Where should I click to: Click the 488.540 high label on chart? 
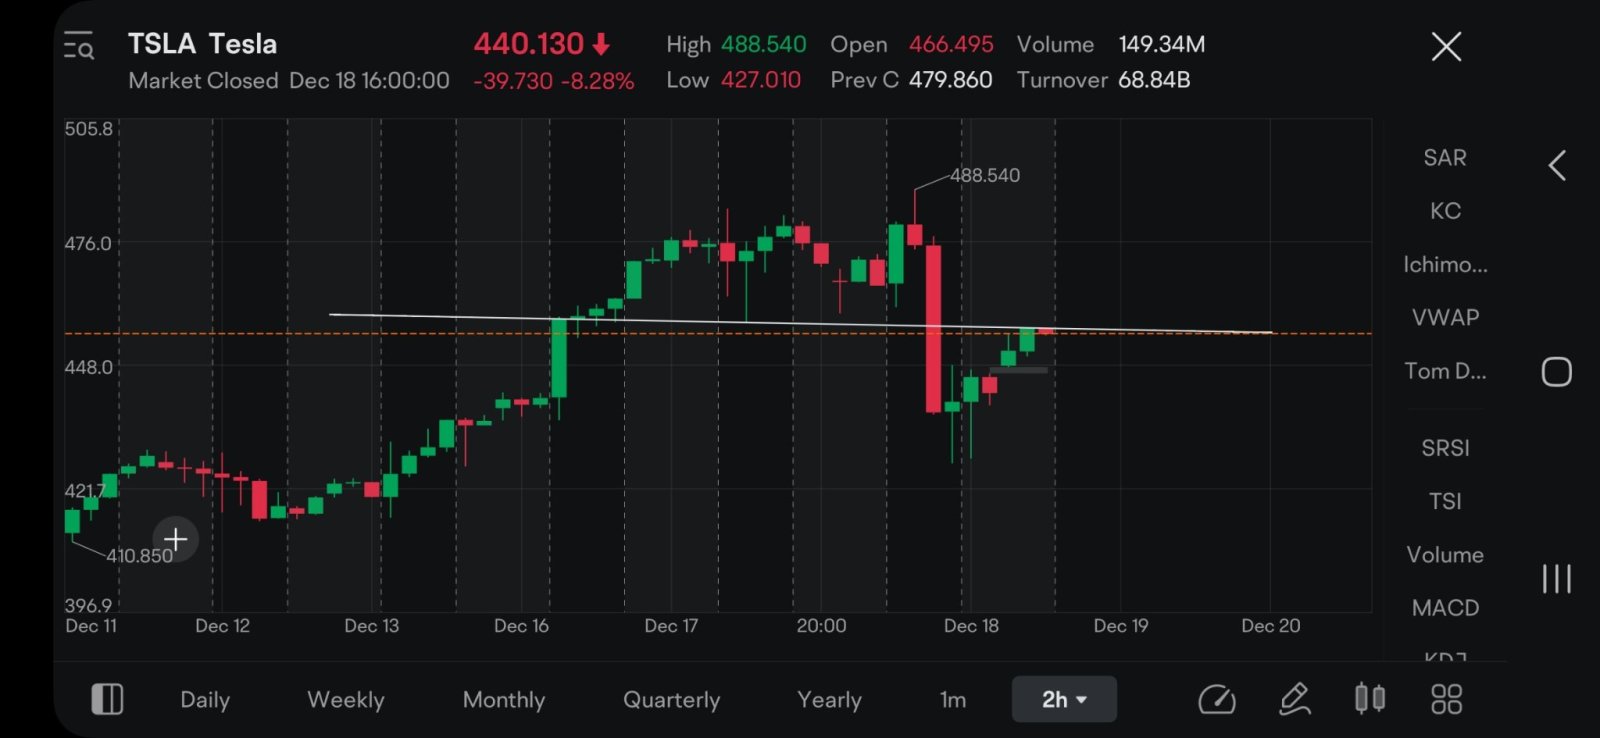tap(985, 175)
